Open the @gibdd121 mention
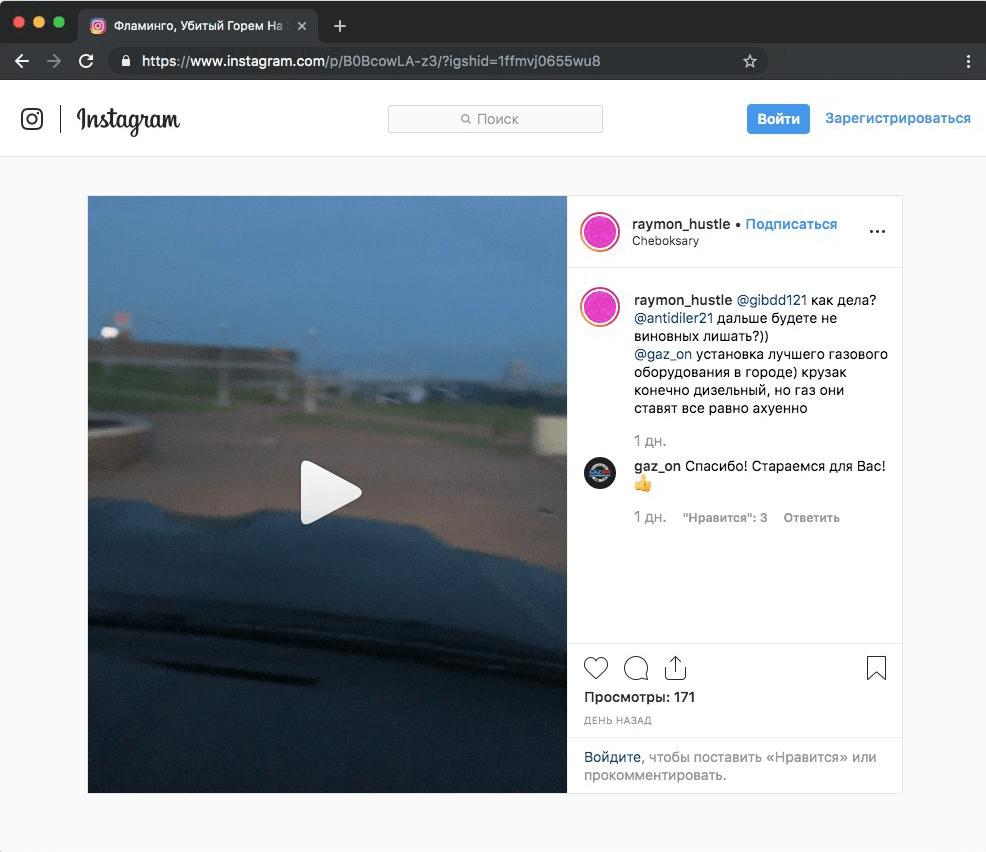This screenshot has width=986, height=852. pos(772,300)
